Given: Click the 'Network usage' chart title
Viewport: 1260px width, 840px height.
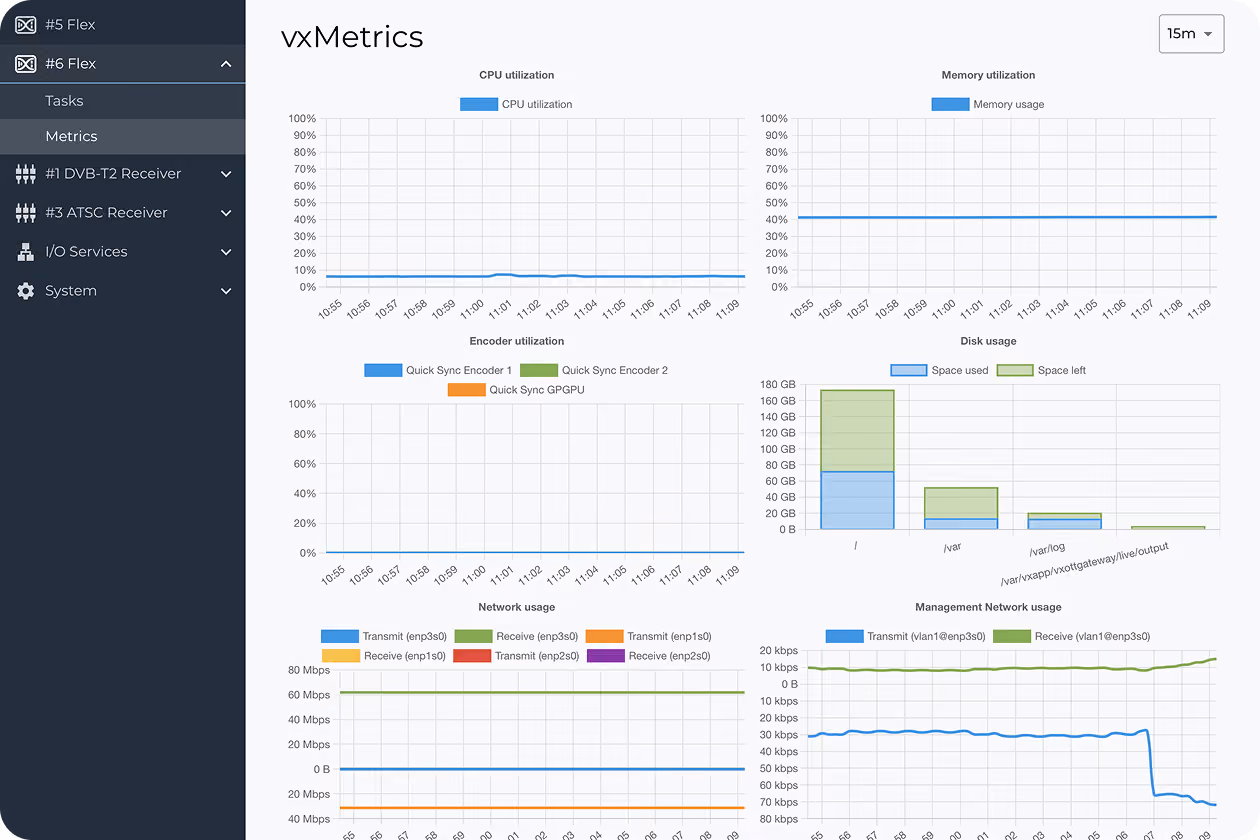Looking at the screenshot, I should (x=517, y=607).
